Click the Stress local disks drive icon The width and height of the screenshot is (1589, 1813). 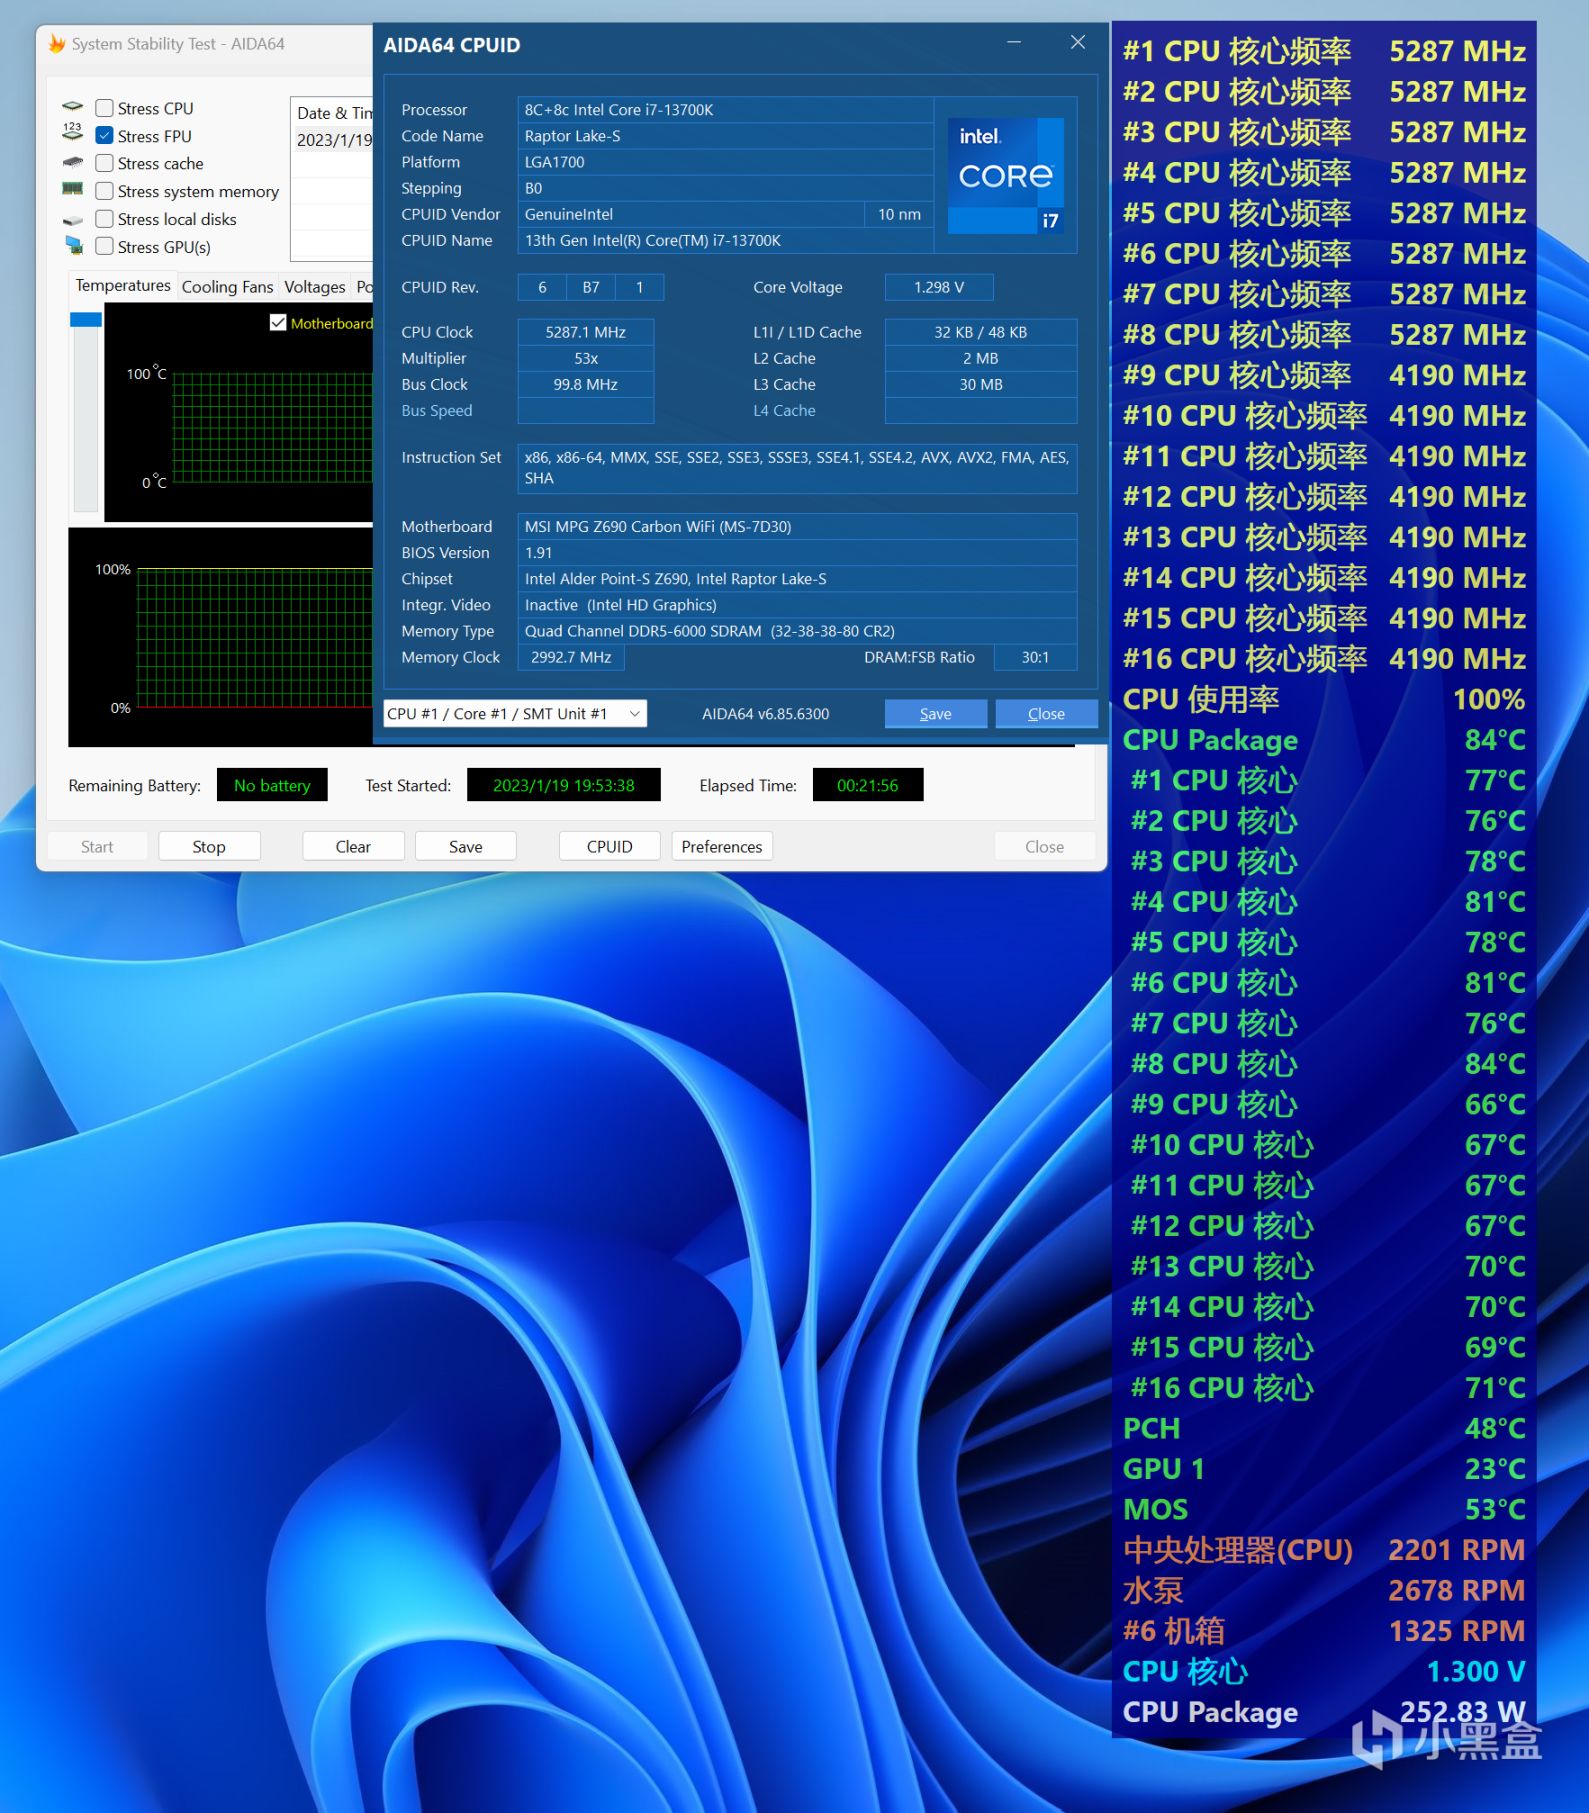tap(73, 219)
